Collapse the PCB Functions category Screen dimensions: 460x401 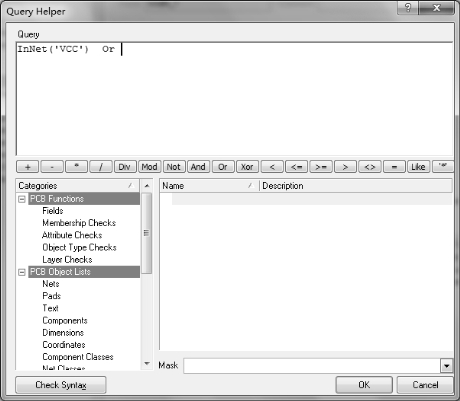tap(22, 199)
